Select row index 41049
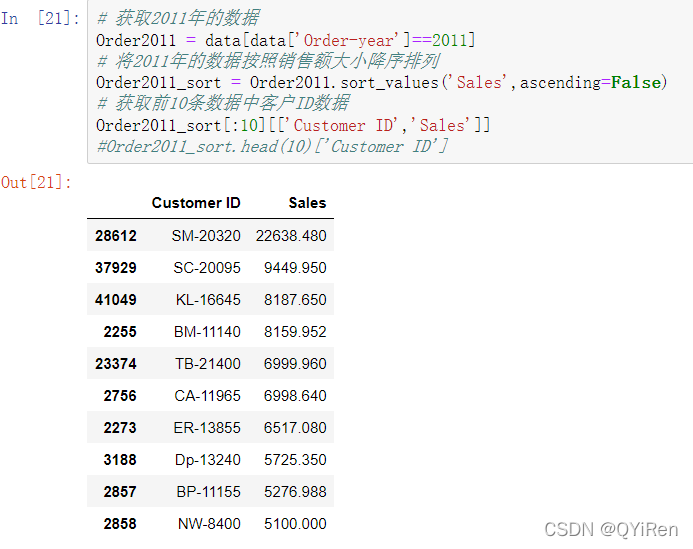This screenshot has height=549, width=693. 116,300
